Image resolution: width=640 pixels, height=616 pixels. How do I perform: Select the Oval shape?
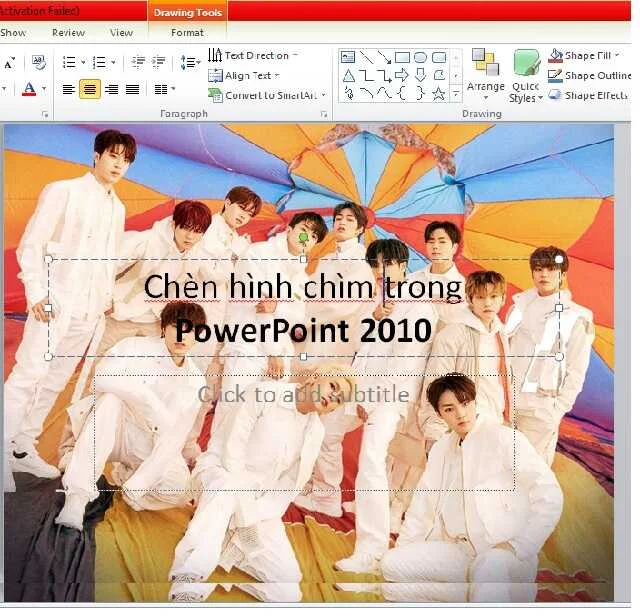[x=420, y=57]
